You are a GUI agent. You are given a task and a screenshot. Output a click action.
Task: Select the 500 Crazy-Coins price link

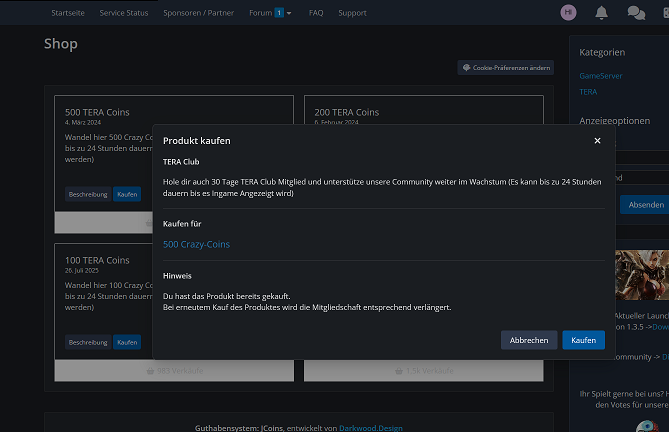tap(196, 244)
